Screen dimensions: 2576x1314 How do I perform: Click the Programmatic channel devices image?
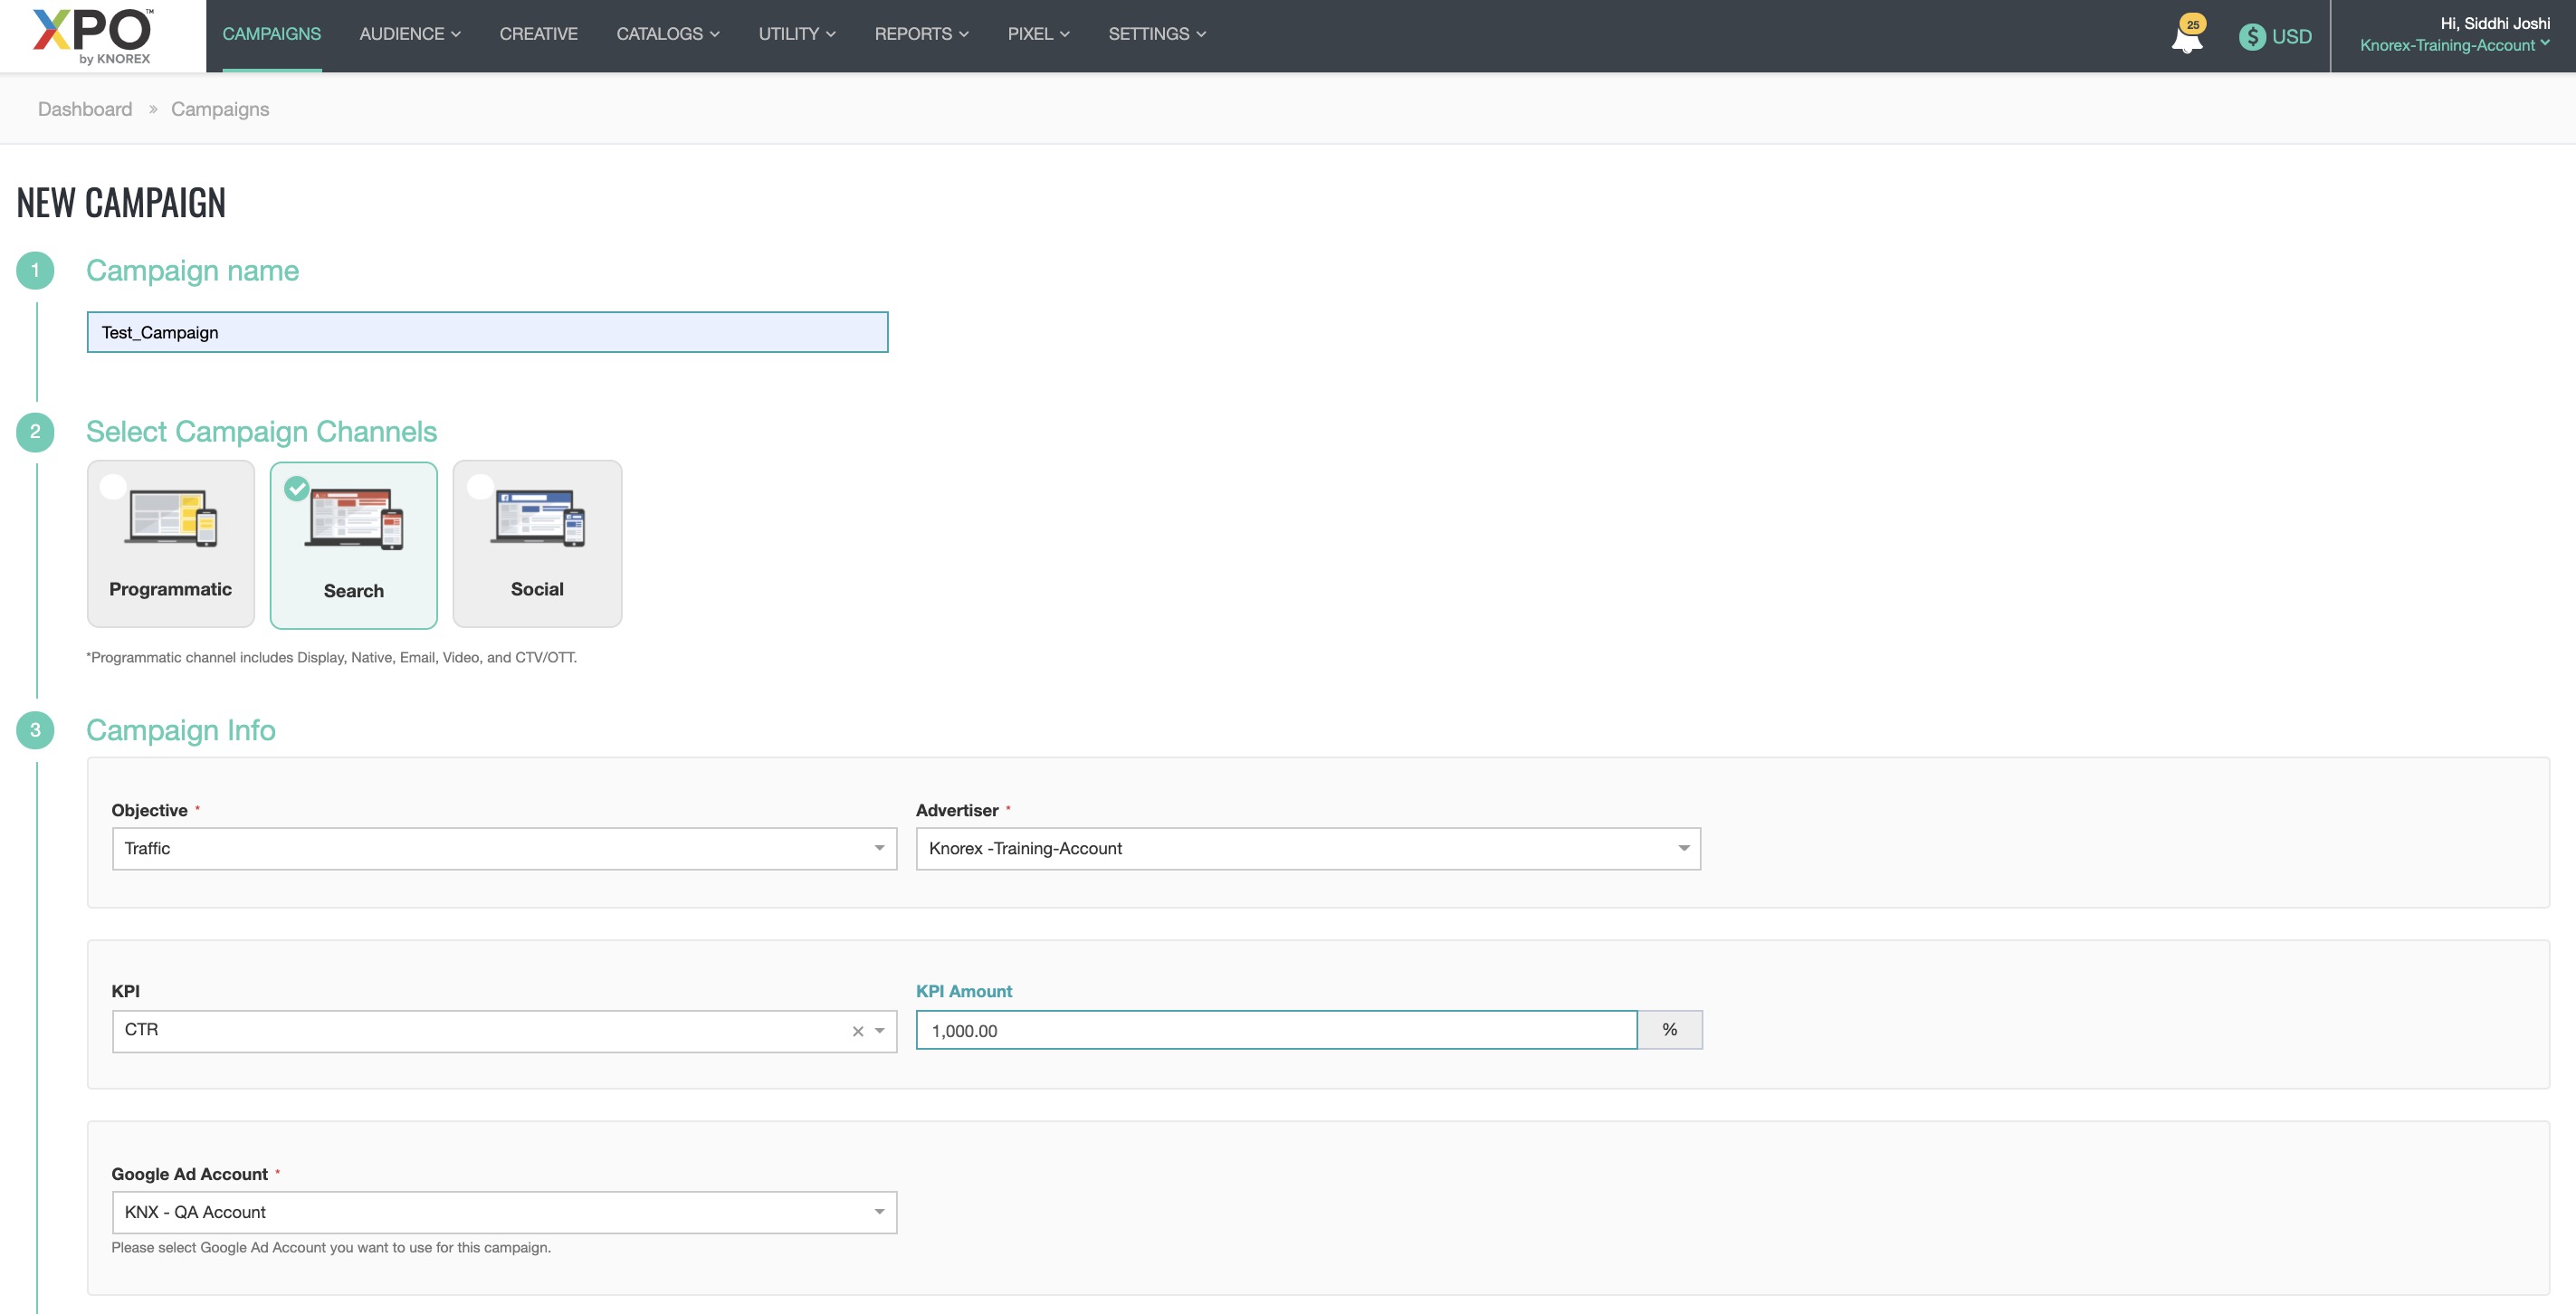171,518
